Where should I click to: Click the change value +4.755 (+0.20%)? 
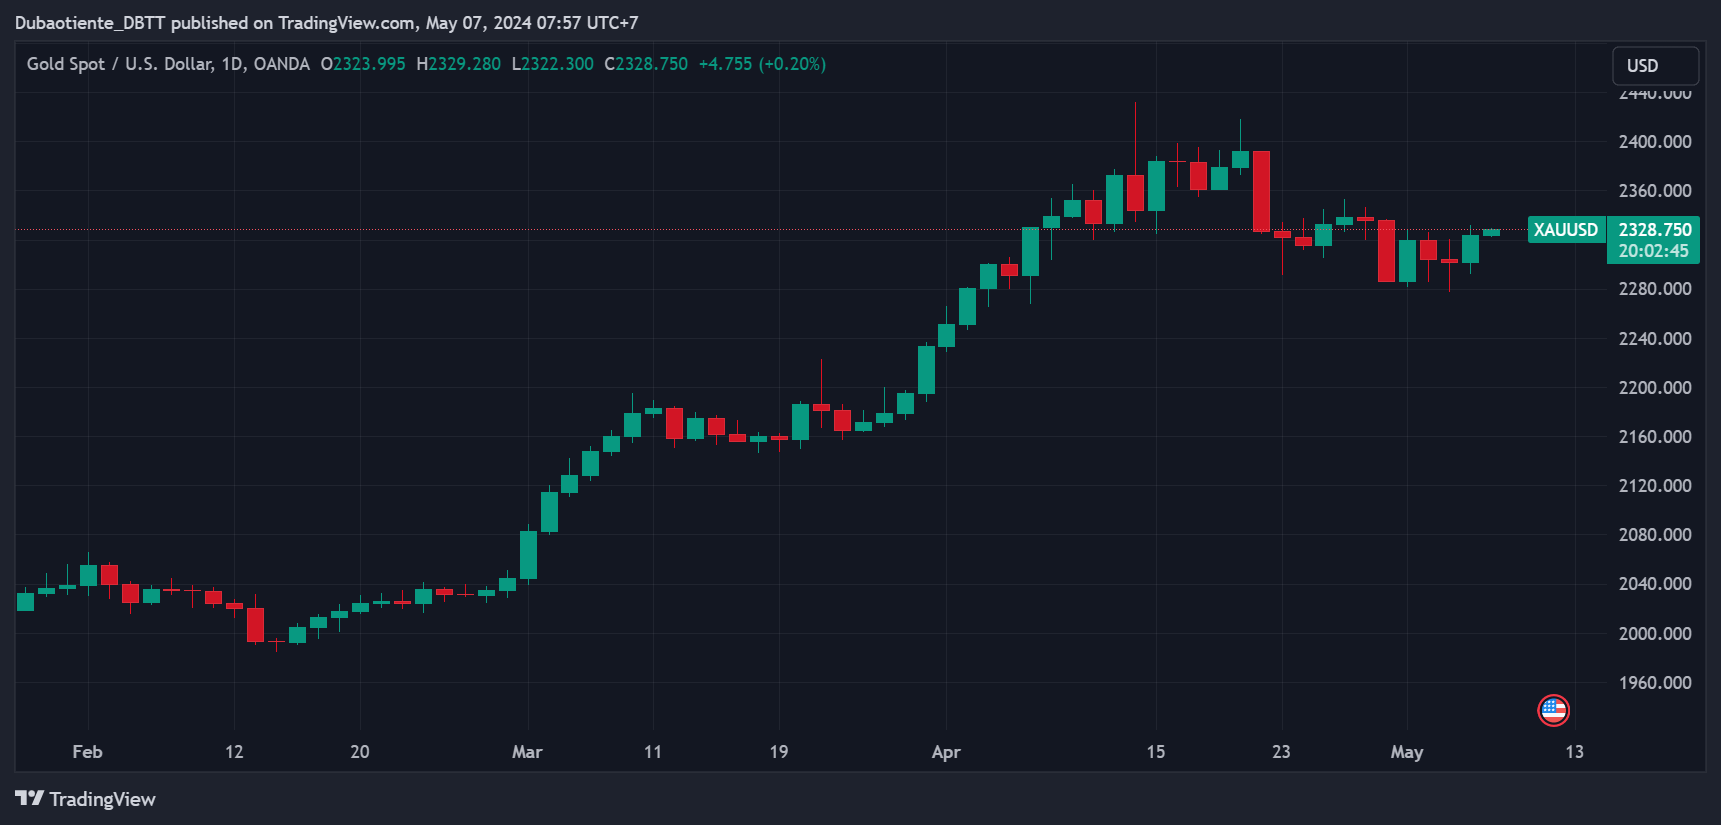762,64
